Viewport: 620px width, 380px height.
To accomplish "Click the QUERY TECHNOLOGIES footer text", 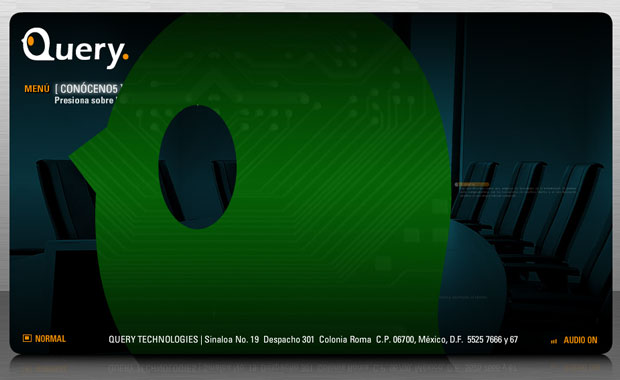I will 153,339.
